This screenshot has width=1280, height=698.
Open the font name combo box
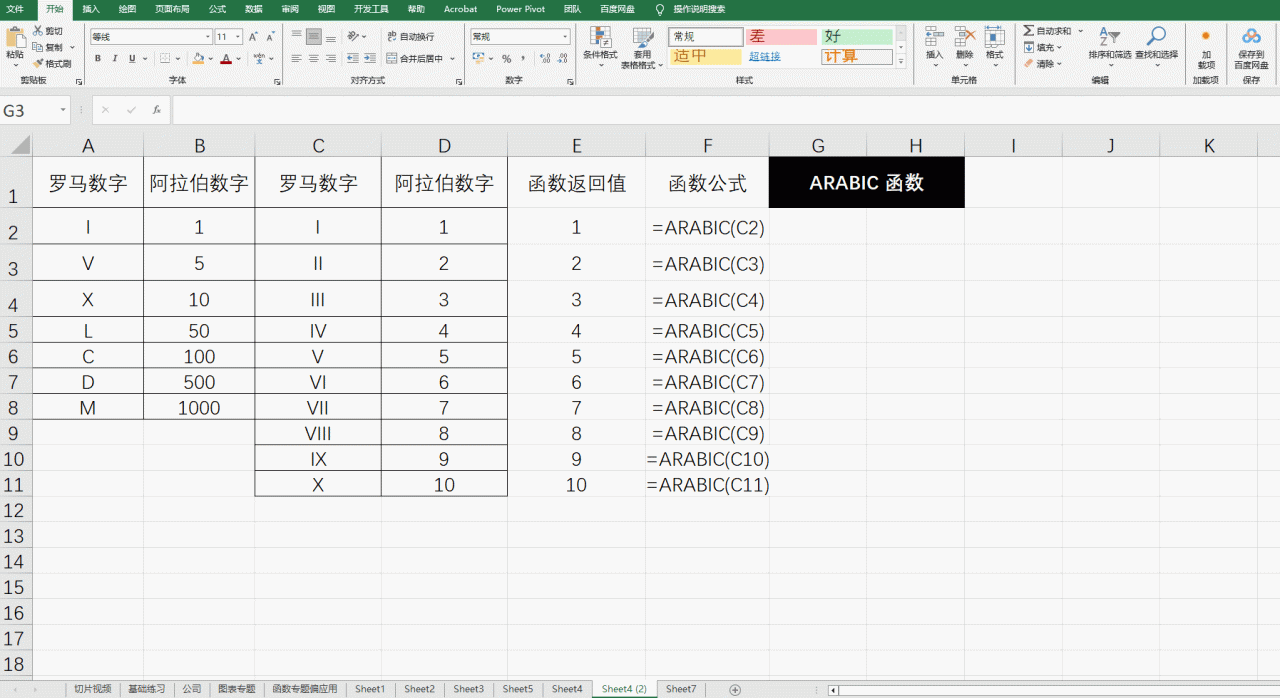150,37
